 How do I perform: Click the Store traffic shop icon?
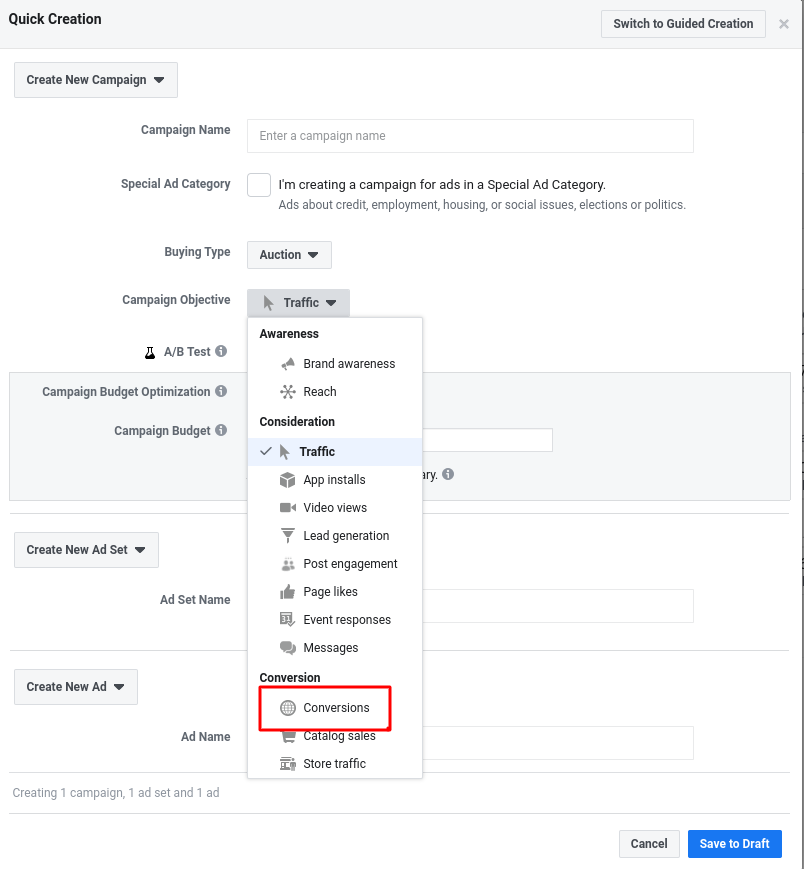coord(288,764)
